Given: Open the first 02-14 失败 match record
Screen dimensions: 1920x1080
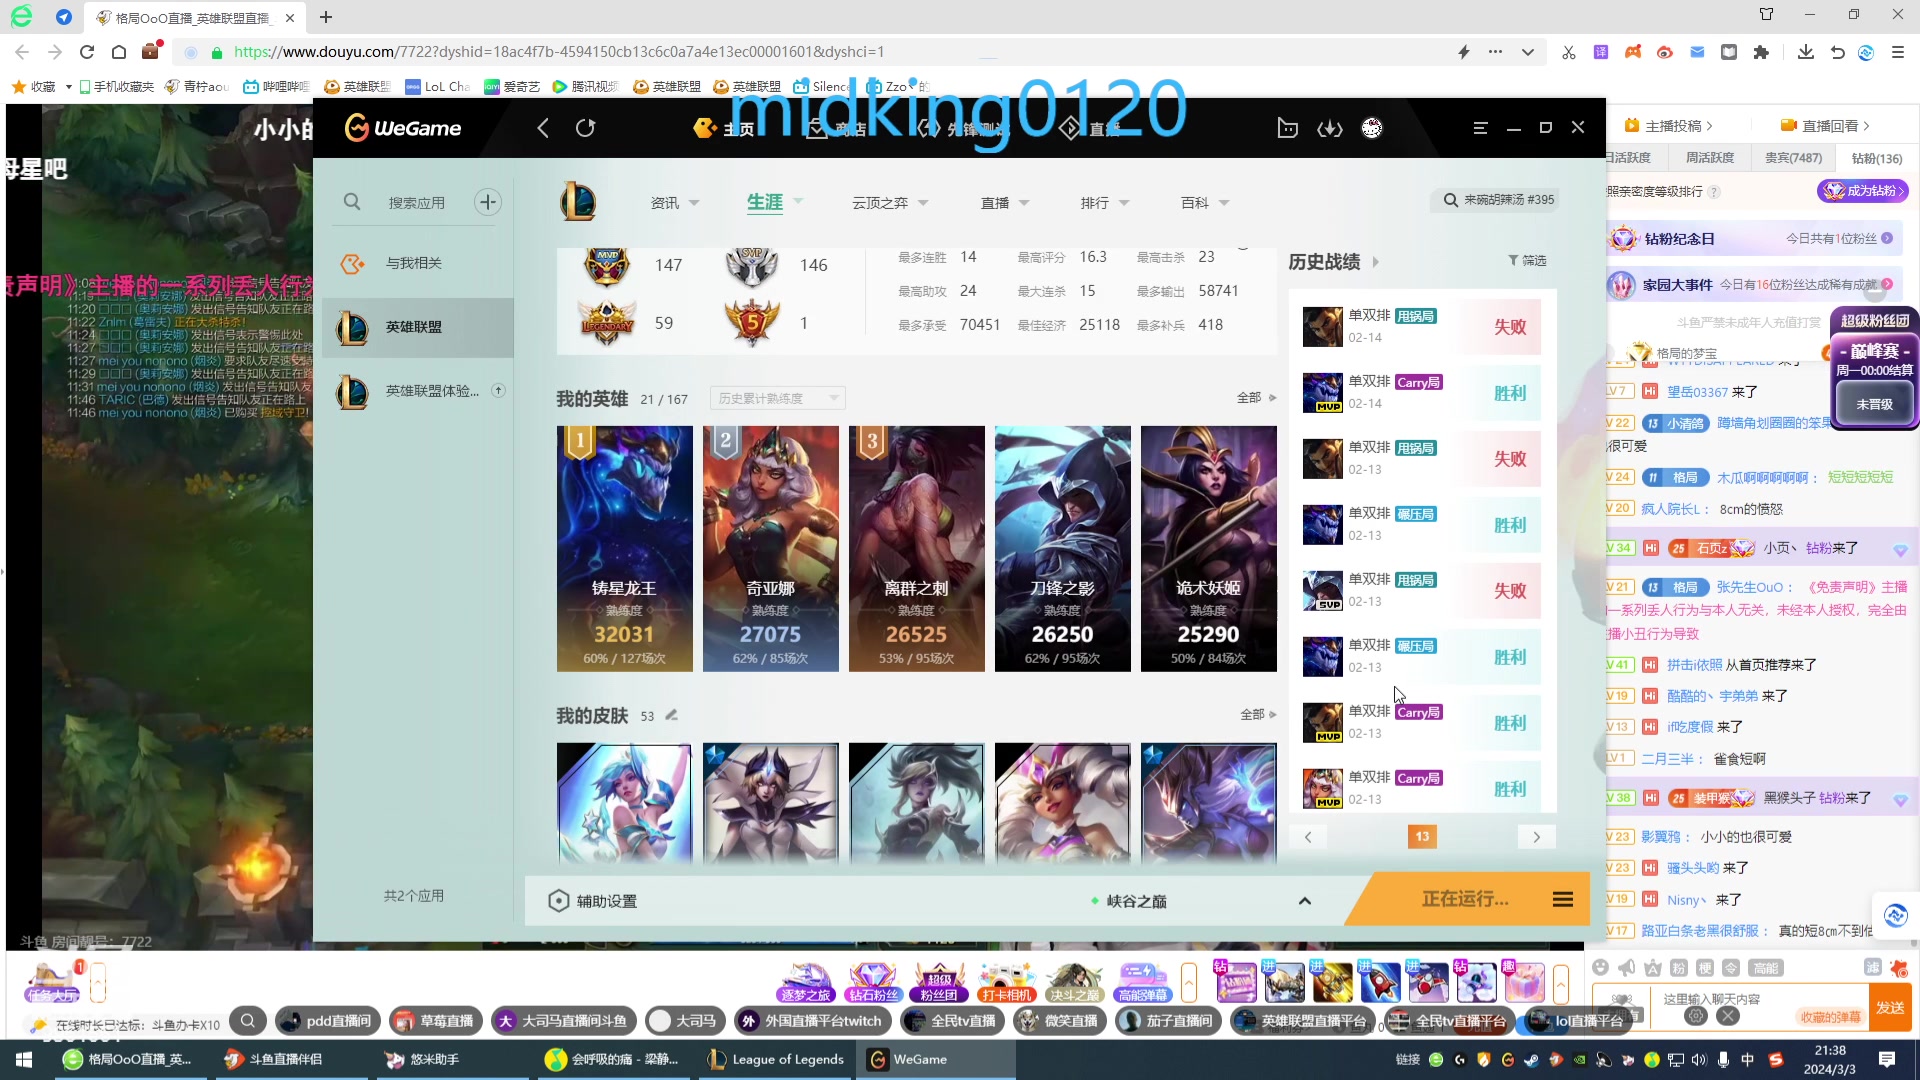Looking at the screenshot, I should 1422,326.
